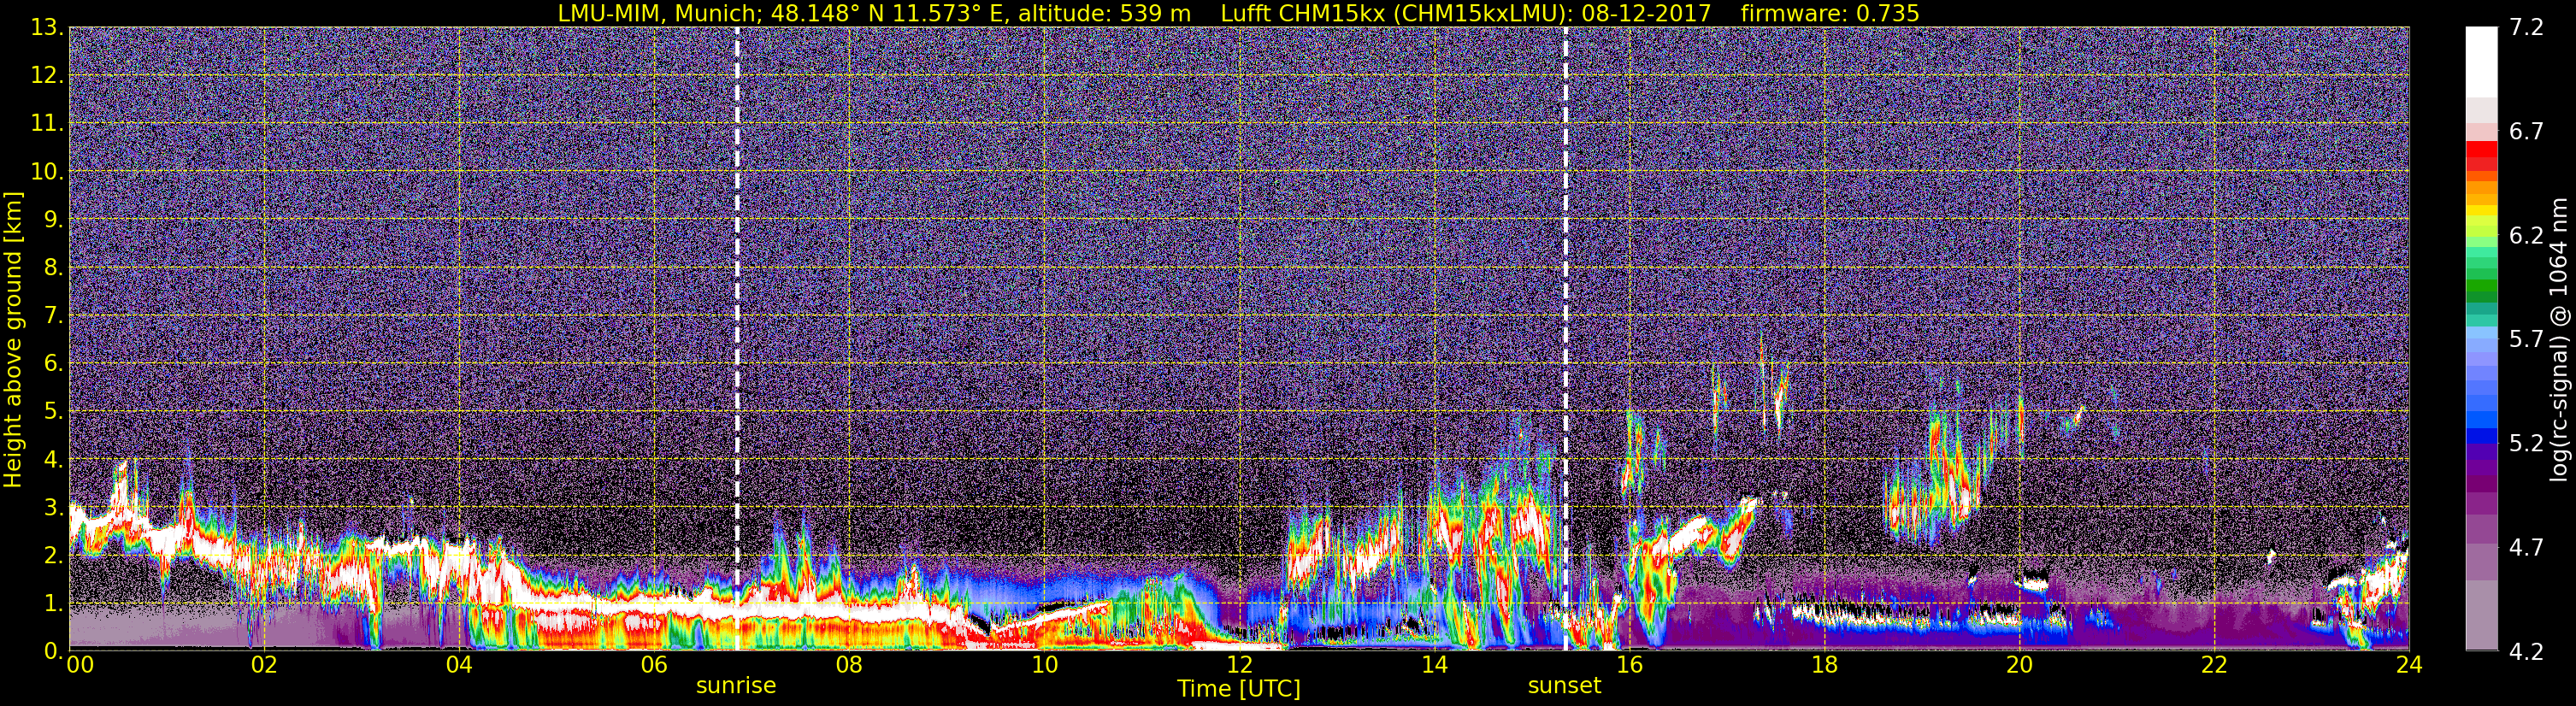Screen dimensions: 2576x706
Task: Click the height axis tick label 12.
Action: point(45,76)
